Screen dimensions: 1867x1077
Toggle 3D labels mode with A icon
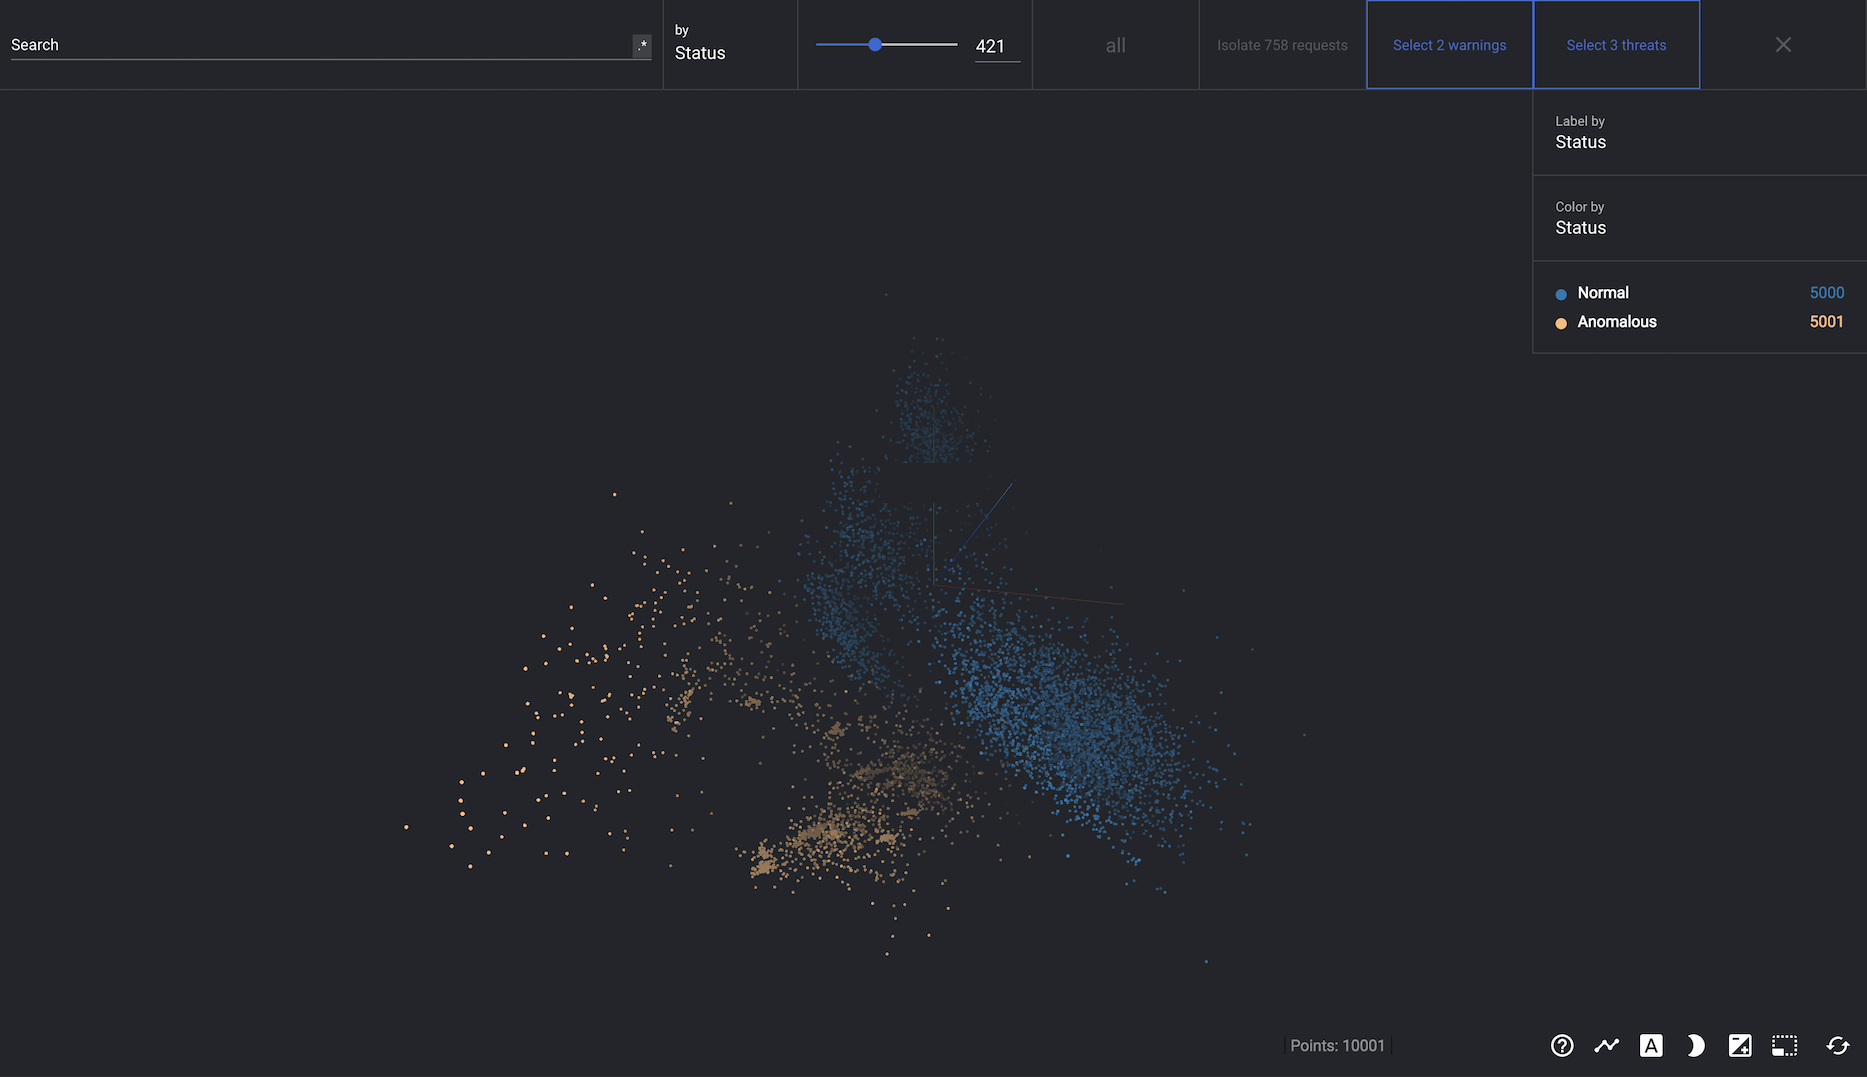tap(1651, 1045)
